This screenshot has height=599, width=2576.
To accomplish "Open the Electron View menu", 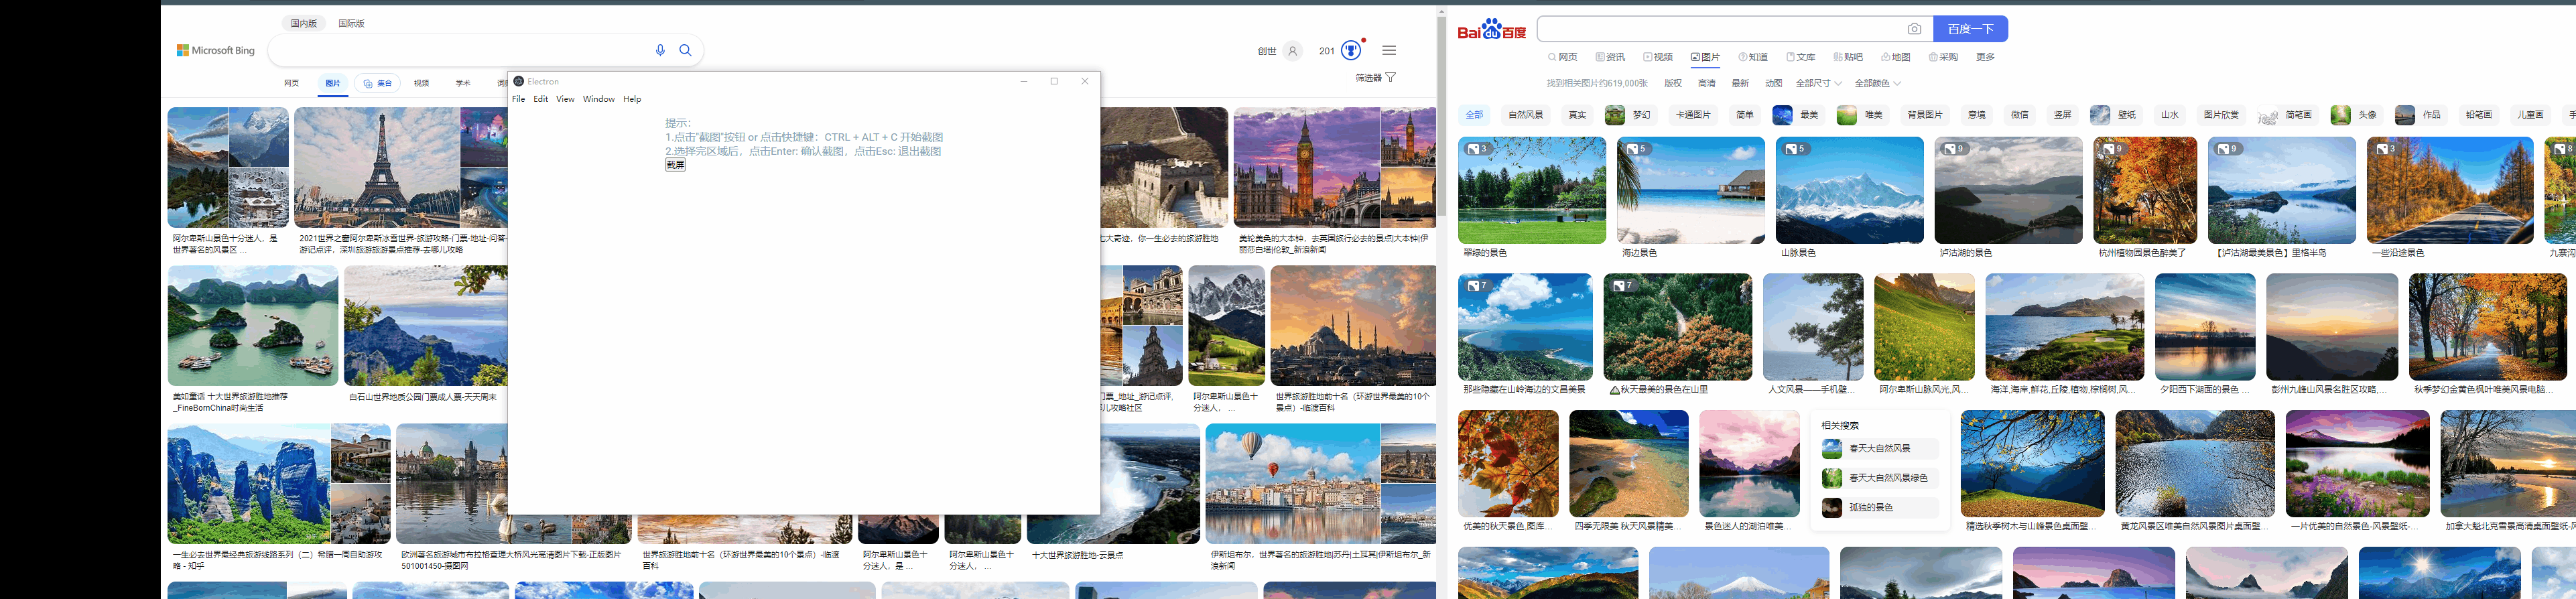I will coord(565,99).
